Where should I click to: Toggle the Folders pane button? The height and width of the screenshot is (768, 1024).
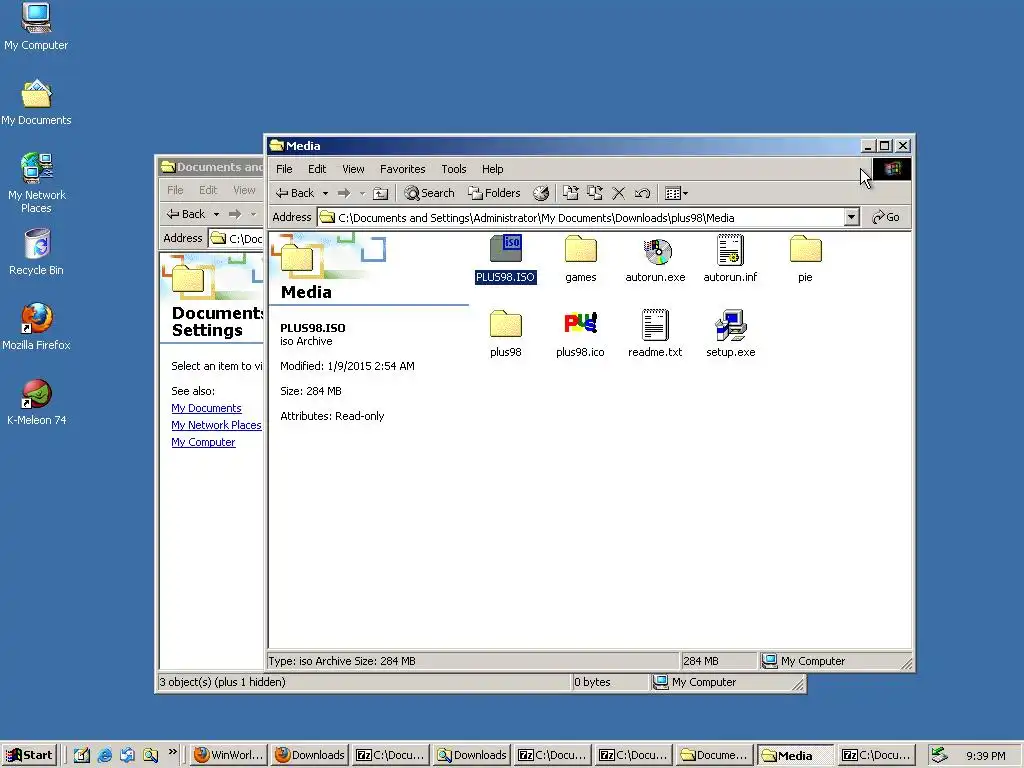494,193
